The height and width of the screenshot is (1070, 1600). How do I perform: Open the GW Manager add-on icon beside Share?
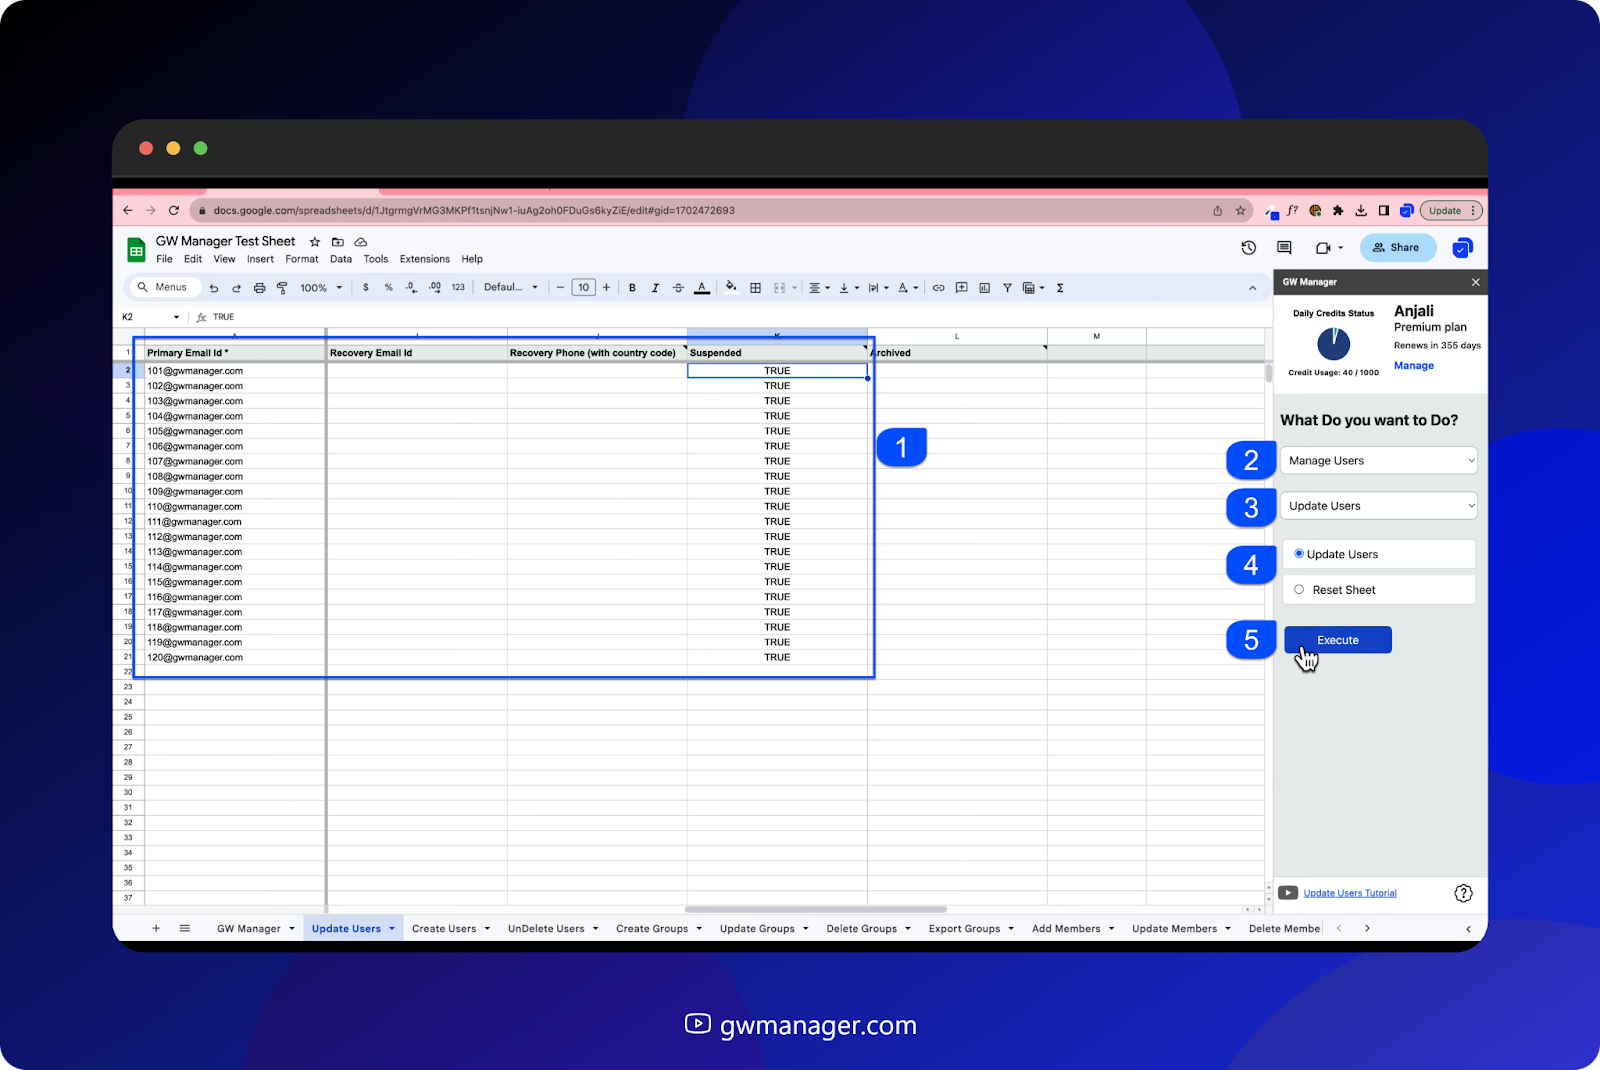[1462, 248]
